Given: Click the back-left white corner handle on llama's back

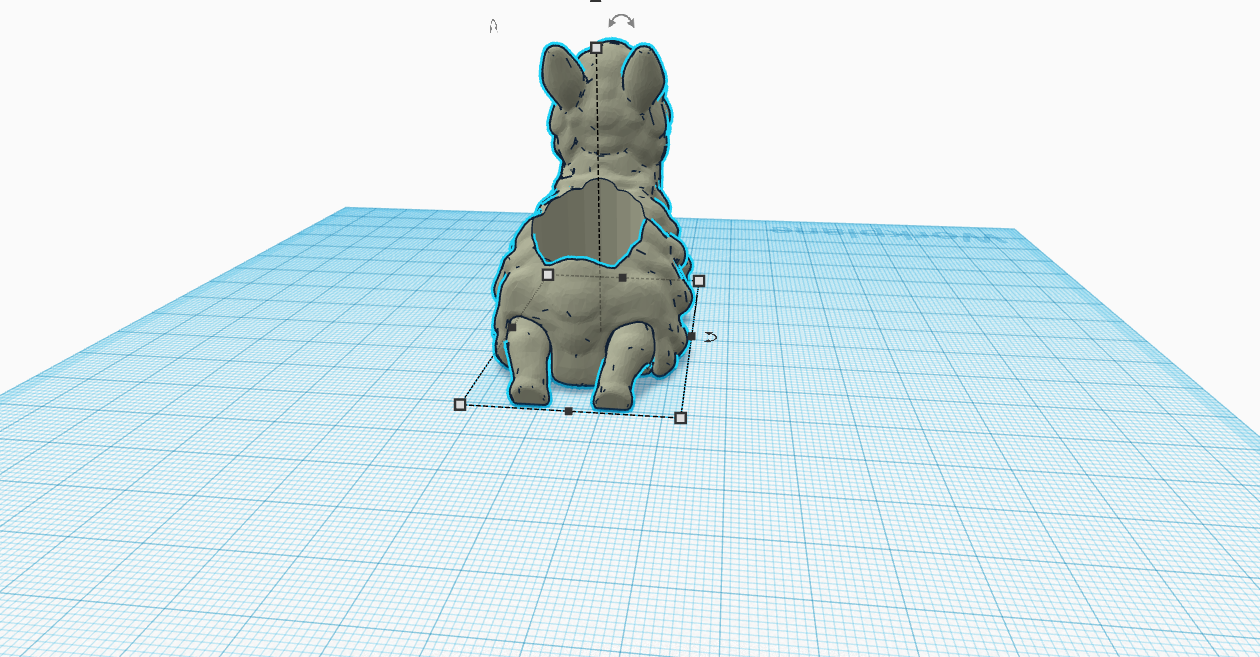Looking at the screenshot, I should pos(547,274).
